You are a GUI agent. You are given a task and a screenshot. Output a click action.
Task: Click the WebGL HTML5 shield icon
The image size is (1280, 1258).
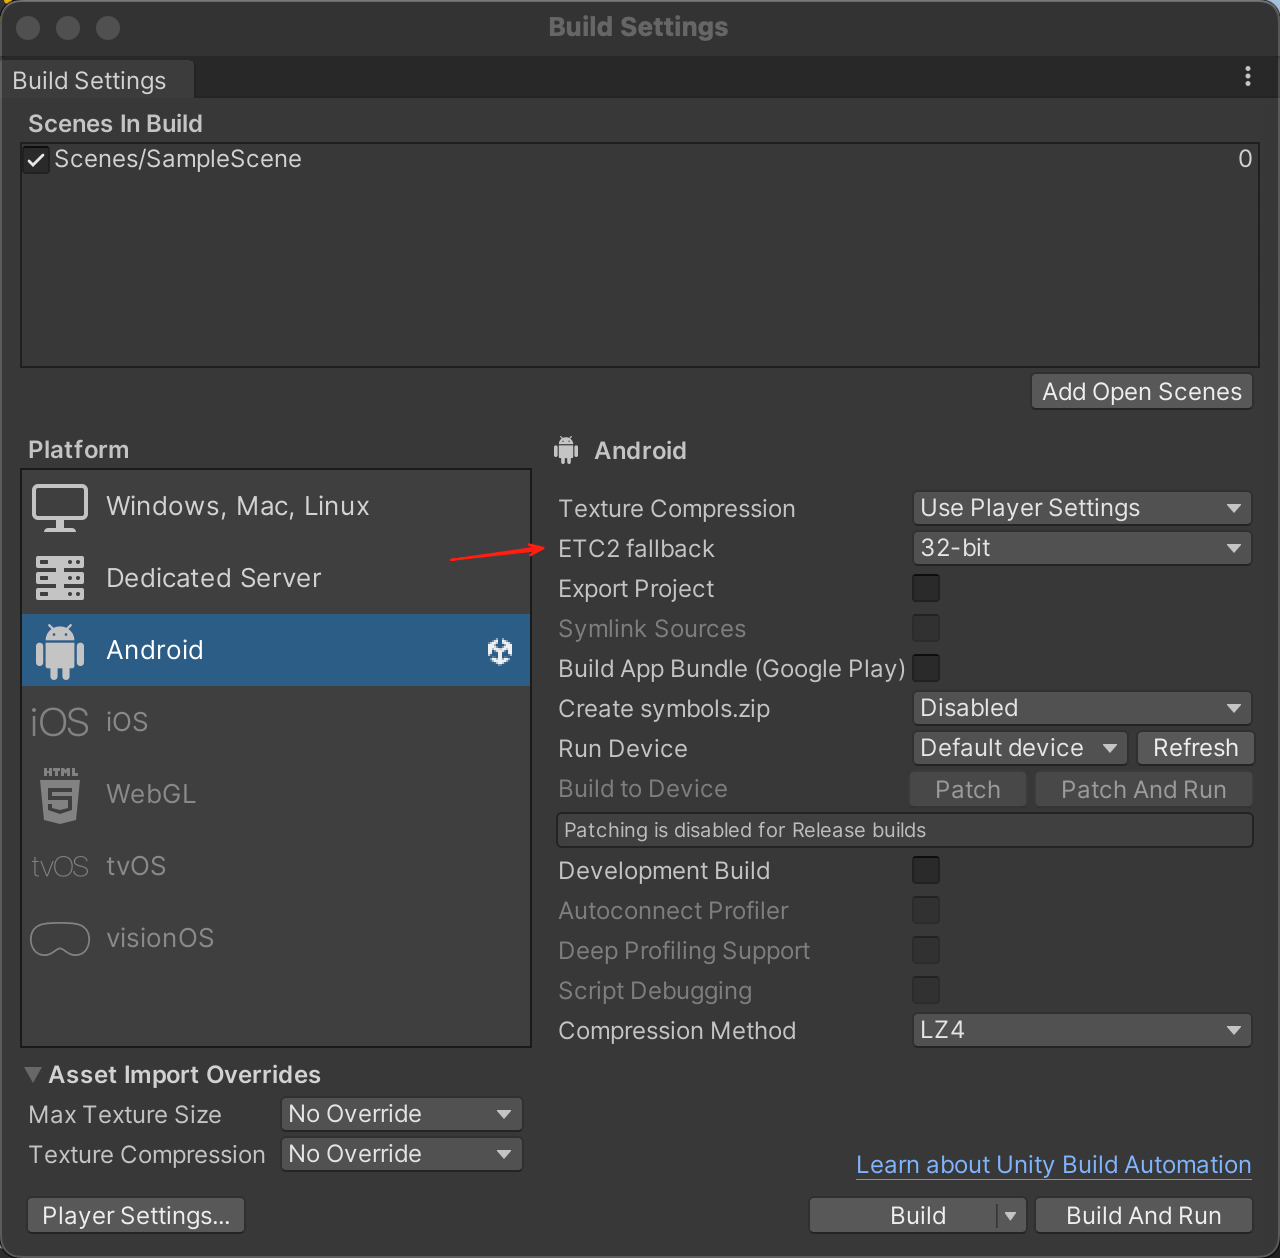pyautogui.click(x=60, y=795)
